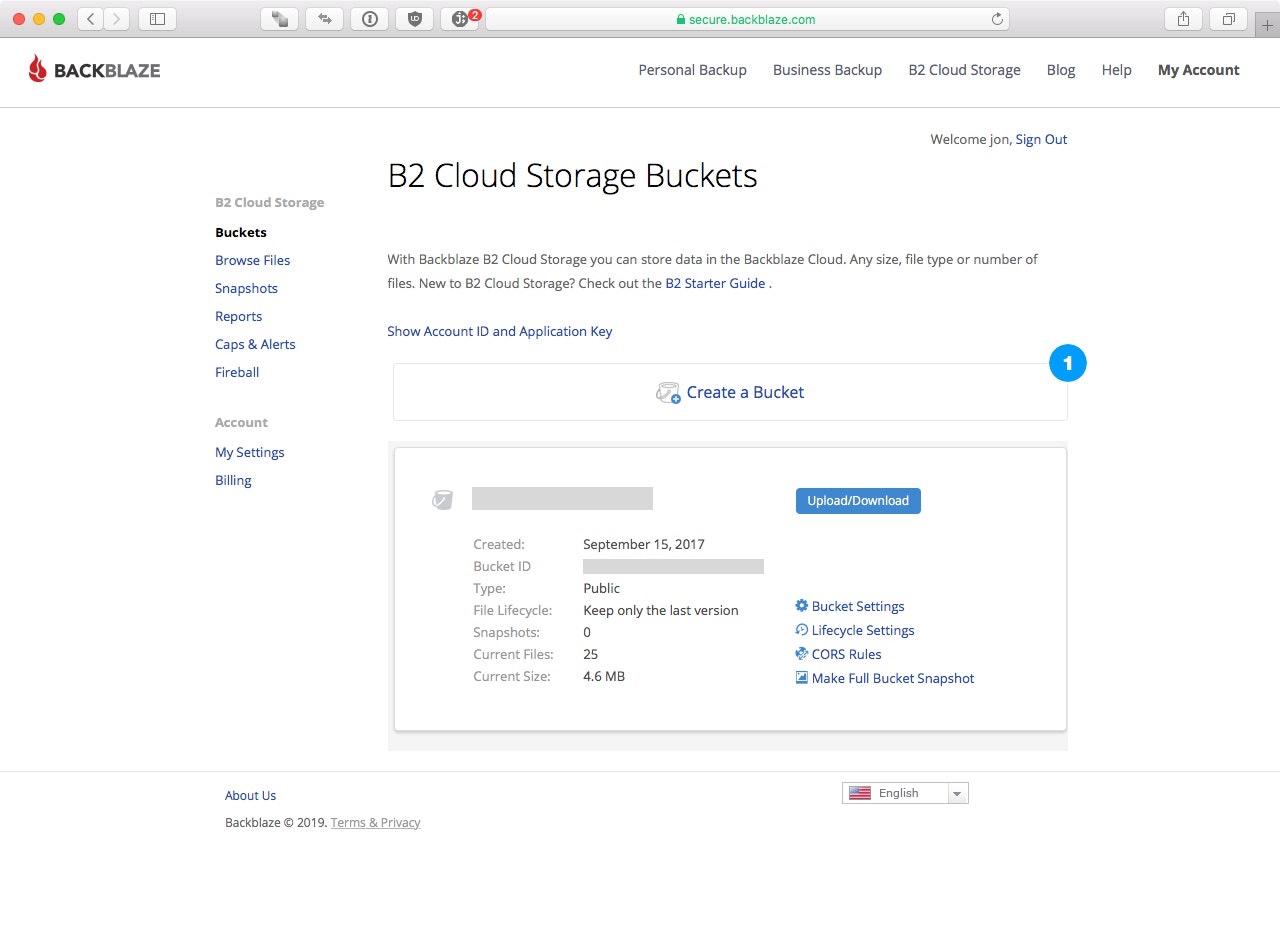Viewport: 1280px width, 946px height.
Task: Open CORS Rules link
Action: (x=847, y=654)
